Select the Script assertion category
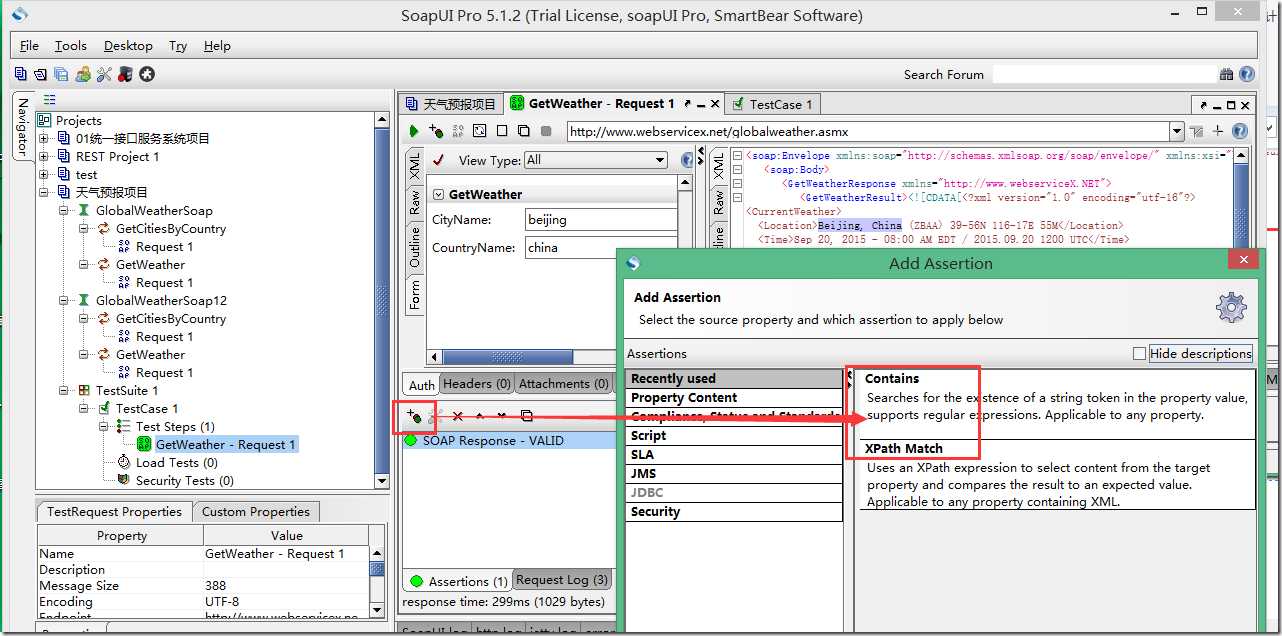Viewport: 1282px width, 636px height. 735,435
